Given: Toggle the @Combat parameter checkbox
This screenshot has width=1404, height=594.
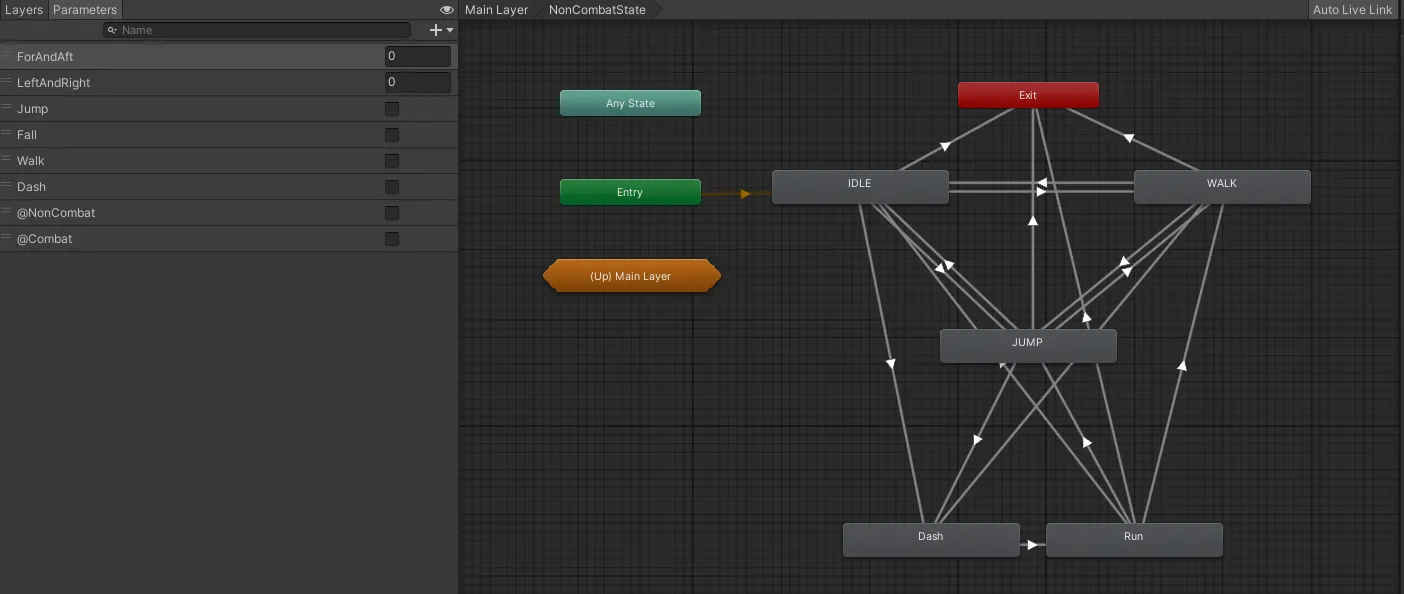Looking at the screenshot, I should tap(392, 239).
